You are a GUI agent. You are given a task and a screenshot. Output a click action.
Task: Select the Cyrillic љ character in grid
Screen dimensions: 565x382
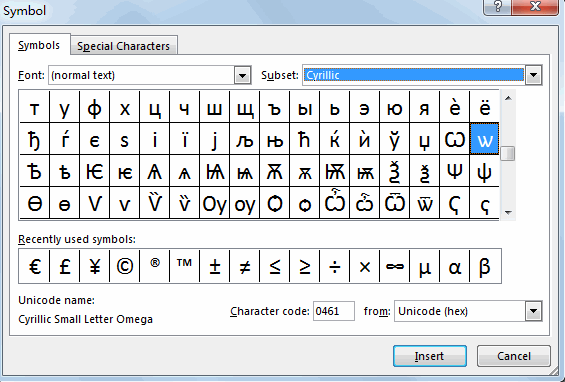245,139
